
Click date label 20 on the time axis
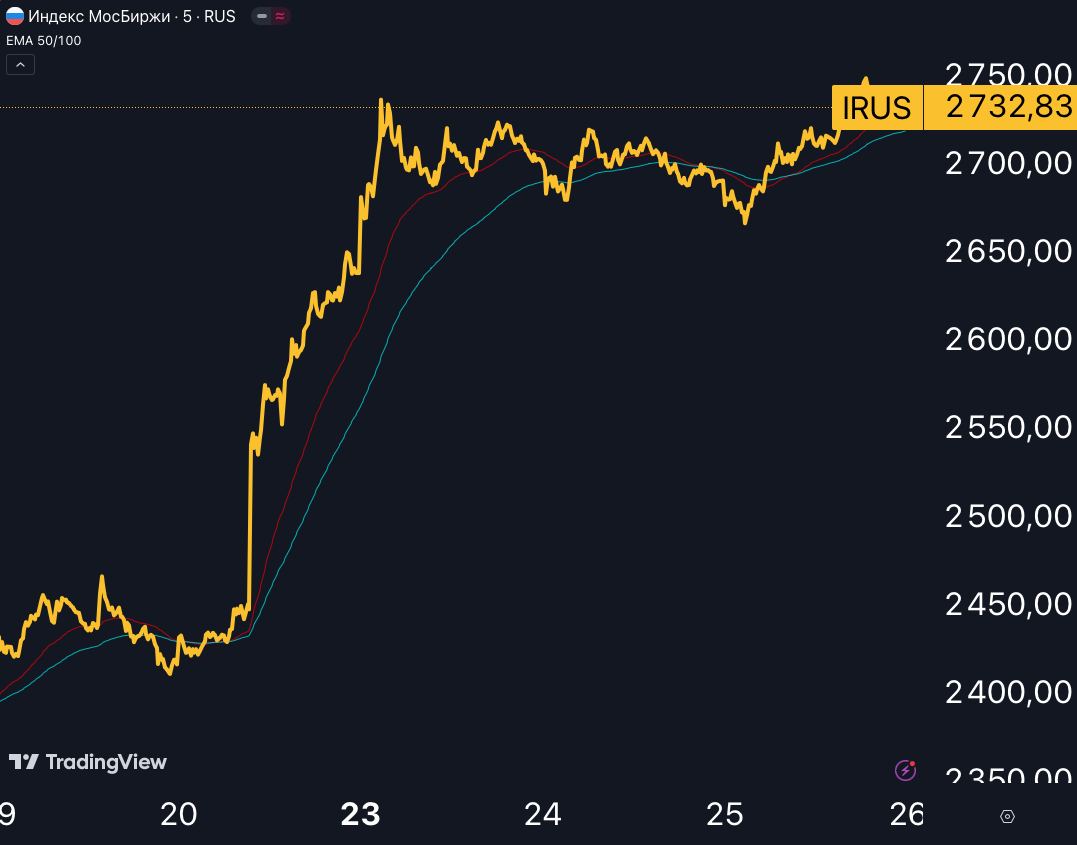click(x=179, y=815)
